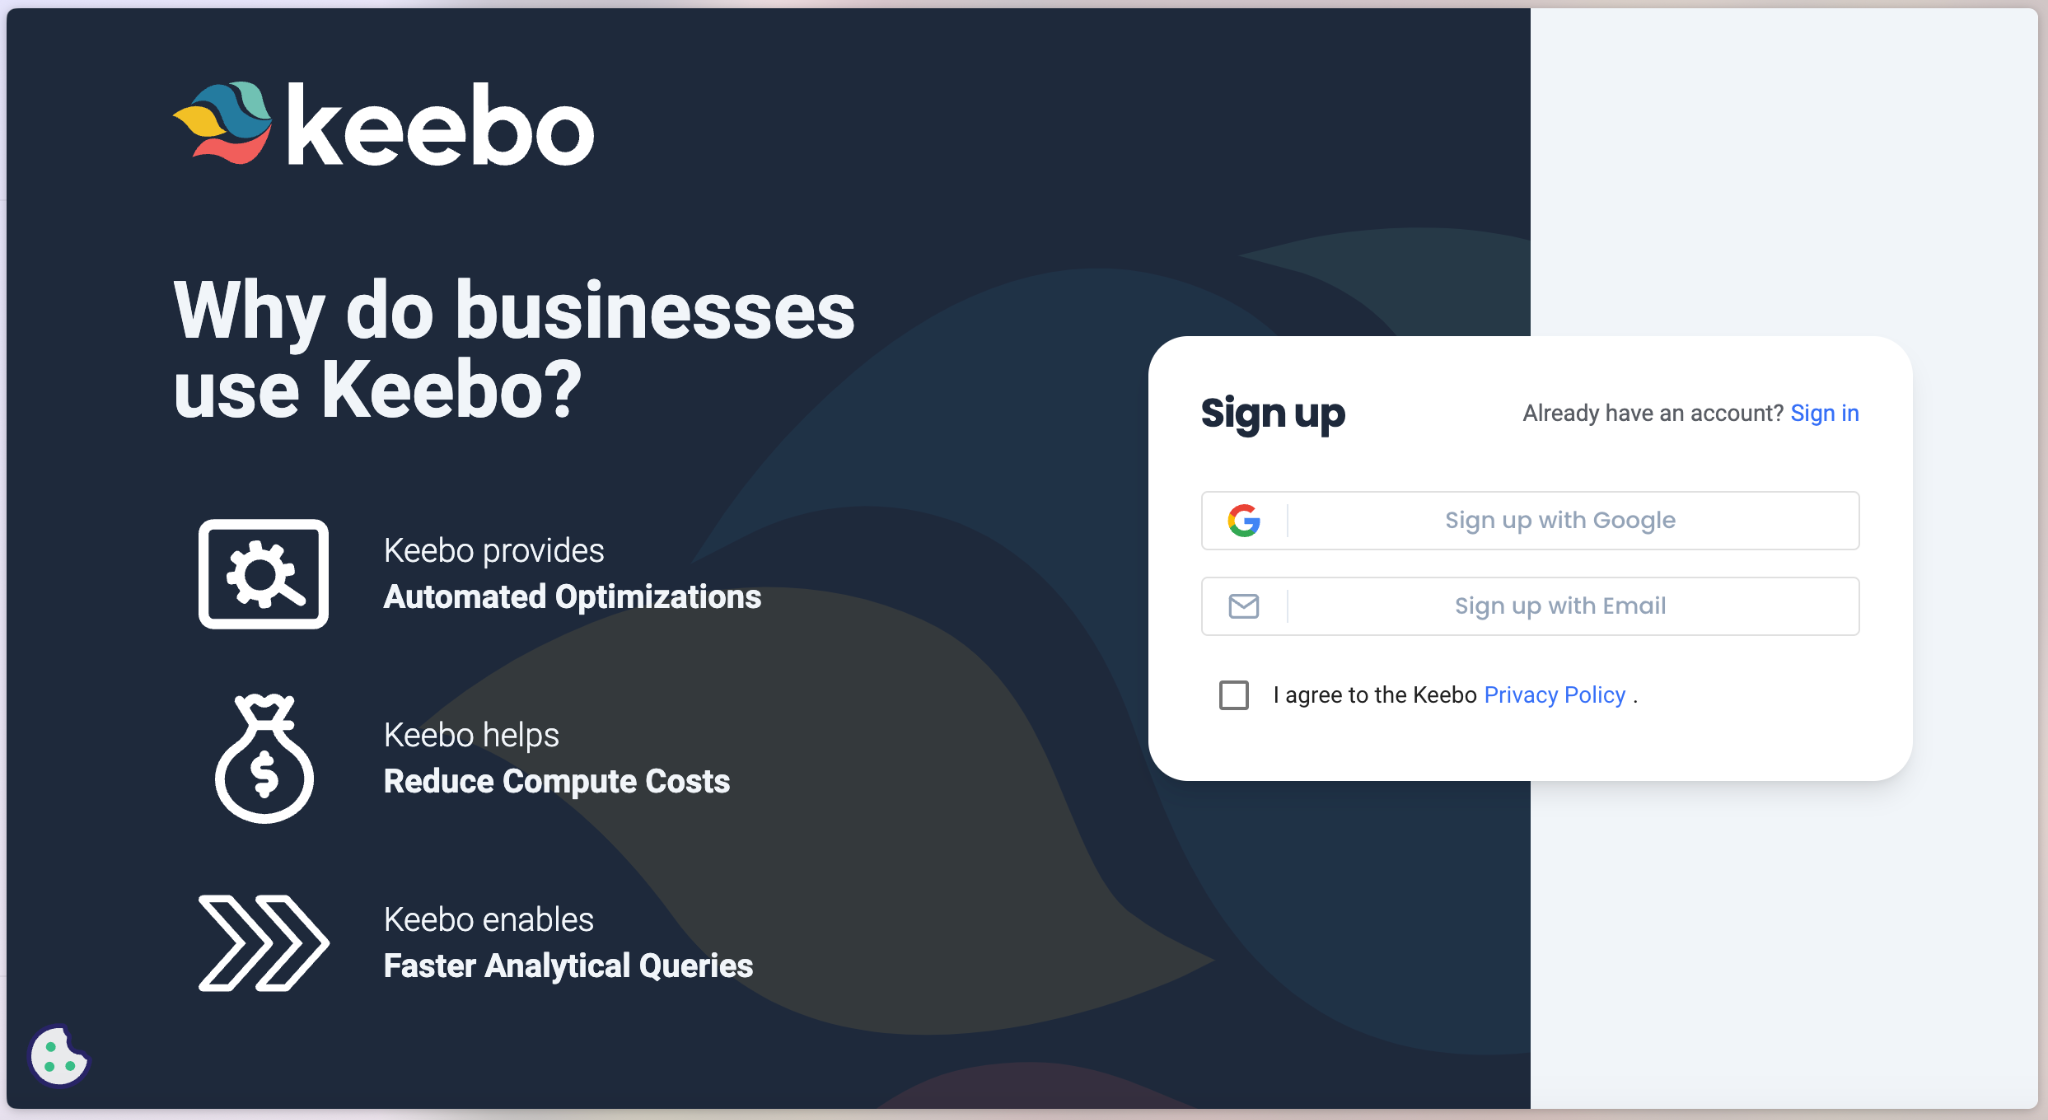Click the Keebo wordmark text
The image size is (2048, 1120).
click(x=440, y=127)
